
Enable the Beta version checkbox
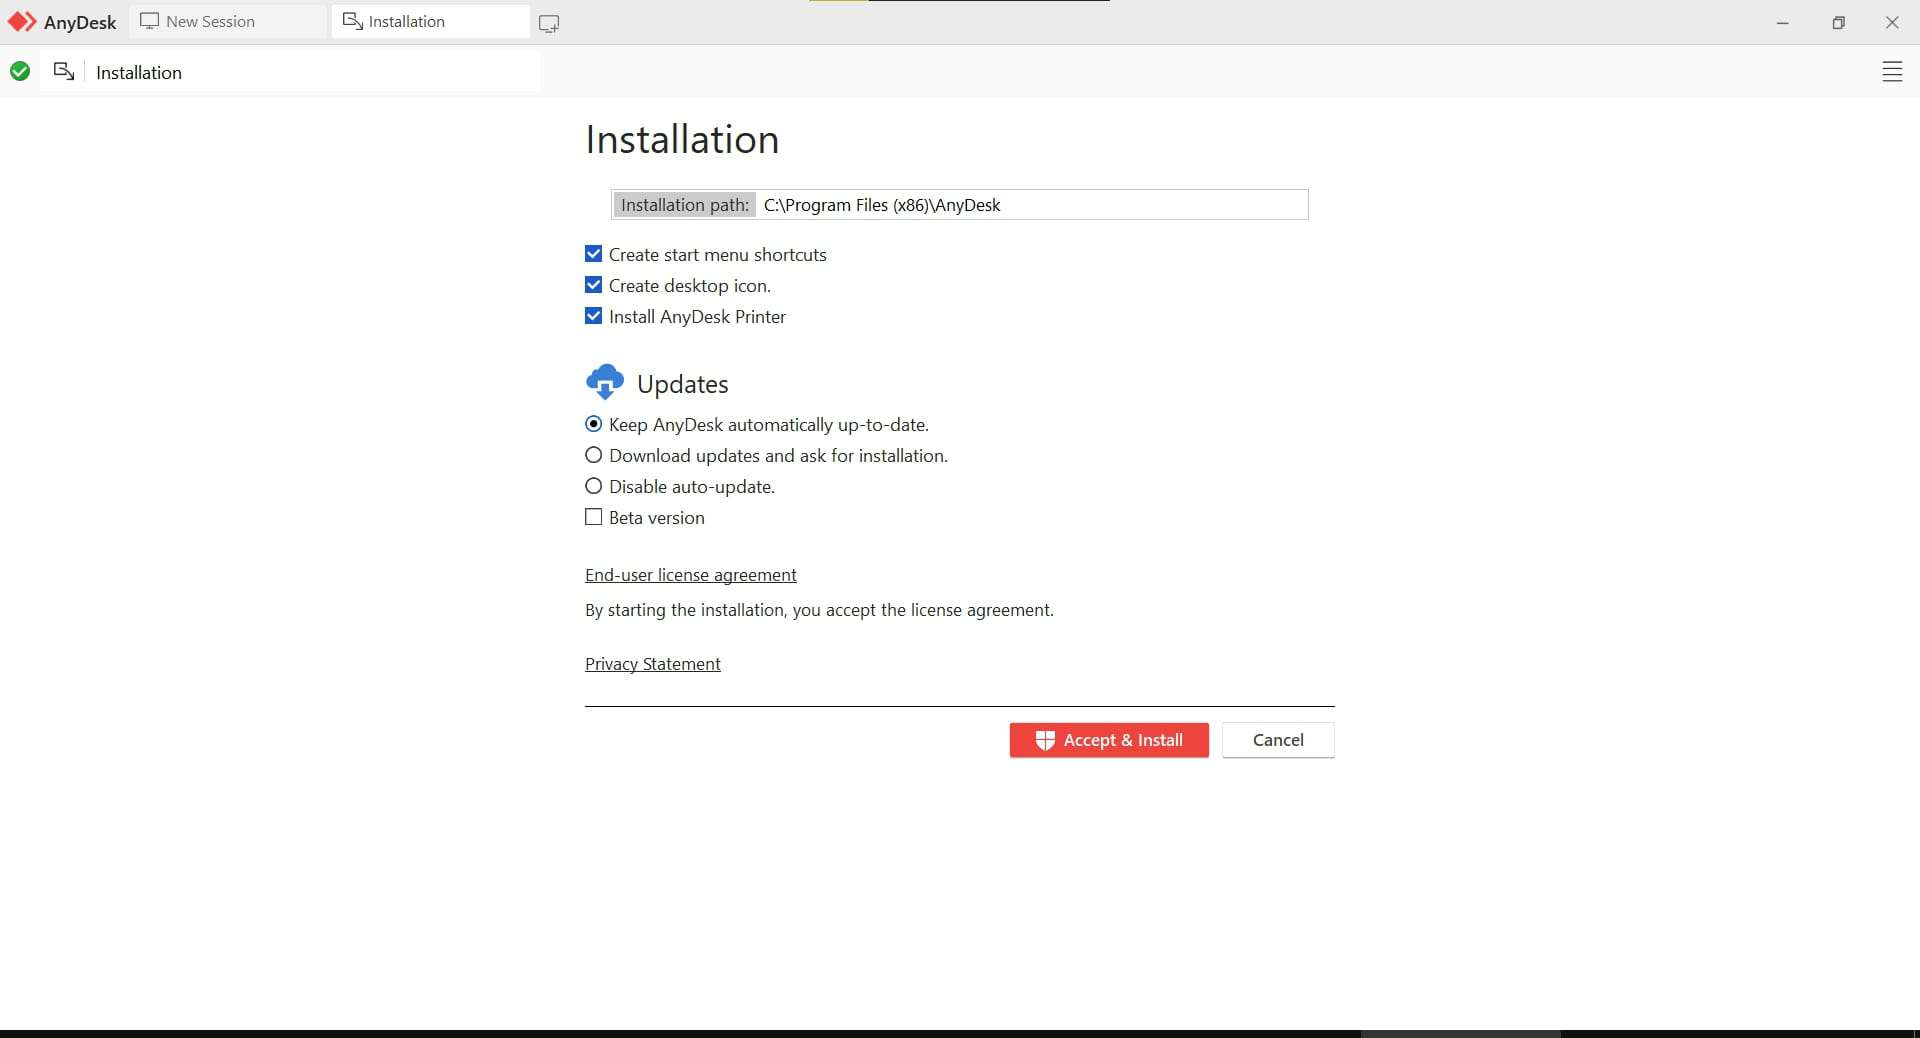tap(593, 517)
